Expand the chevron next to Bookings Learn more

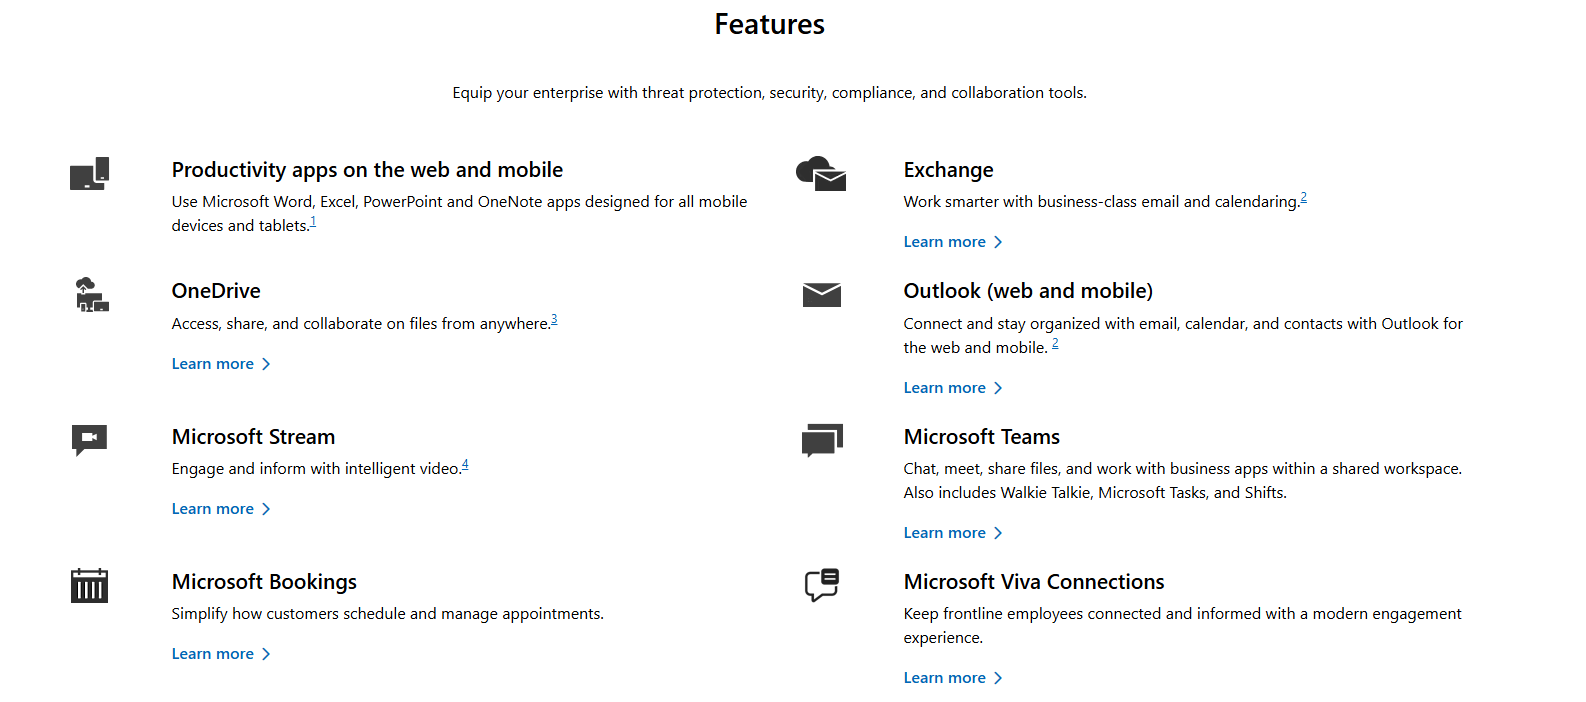[x=266, y=654]
